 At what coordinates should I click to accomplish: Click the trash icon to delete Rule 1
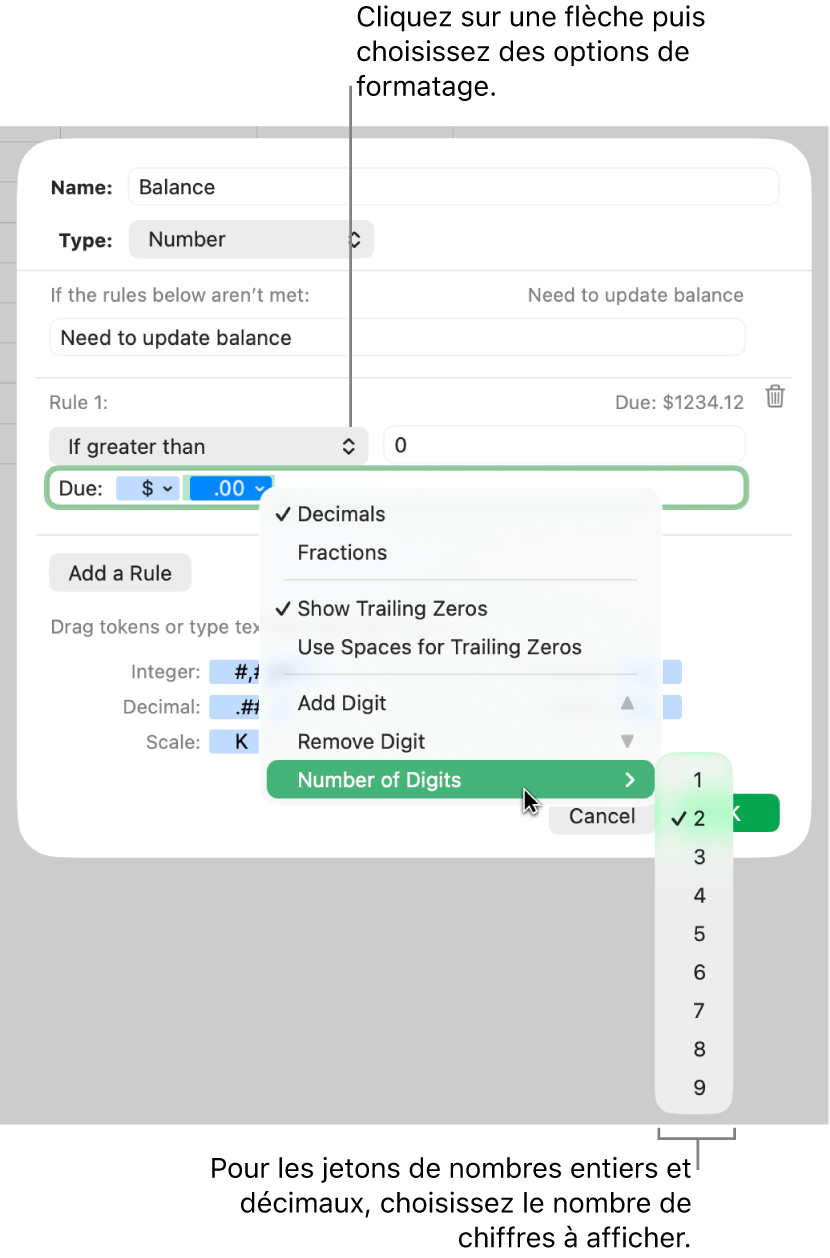[x=776, y=397]
